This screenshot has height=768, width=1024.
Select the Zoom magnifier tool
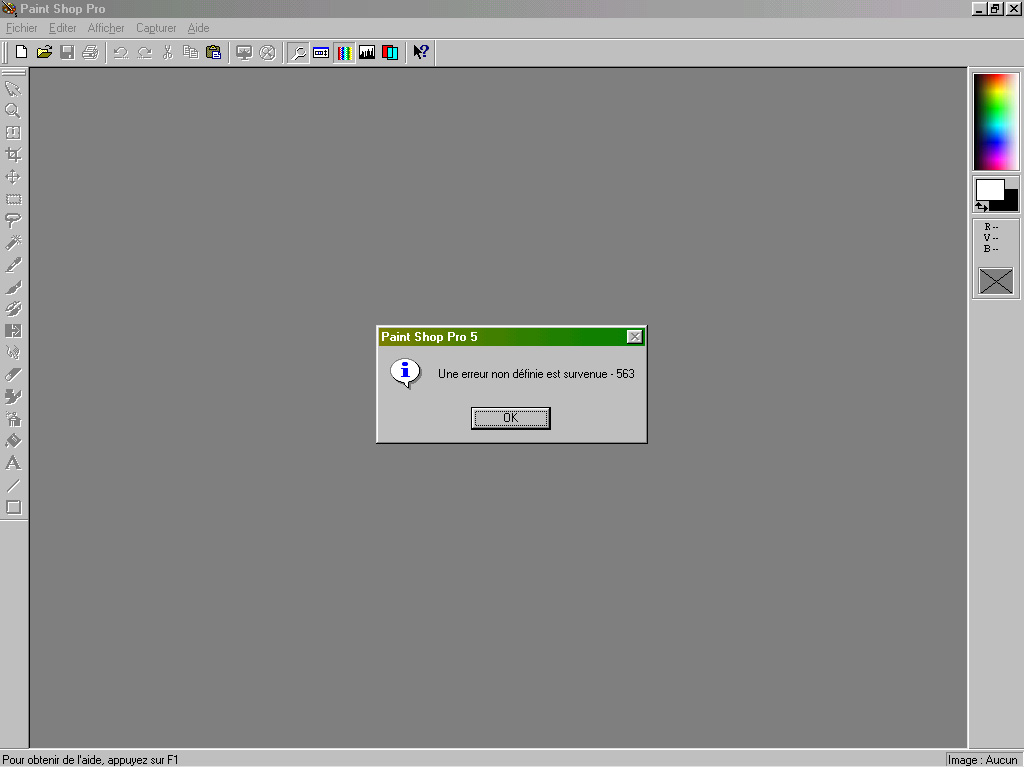point(13,110)
